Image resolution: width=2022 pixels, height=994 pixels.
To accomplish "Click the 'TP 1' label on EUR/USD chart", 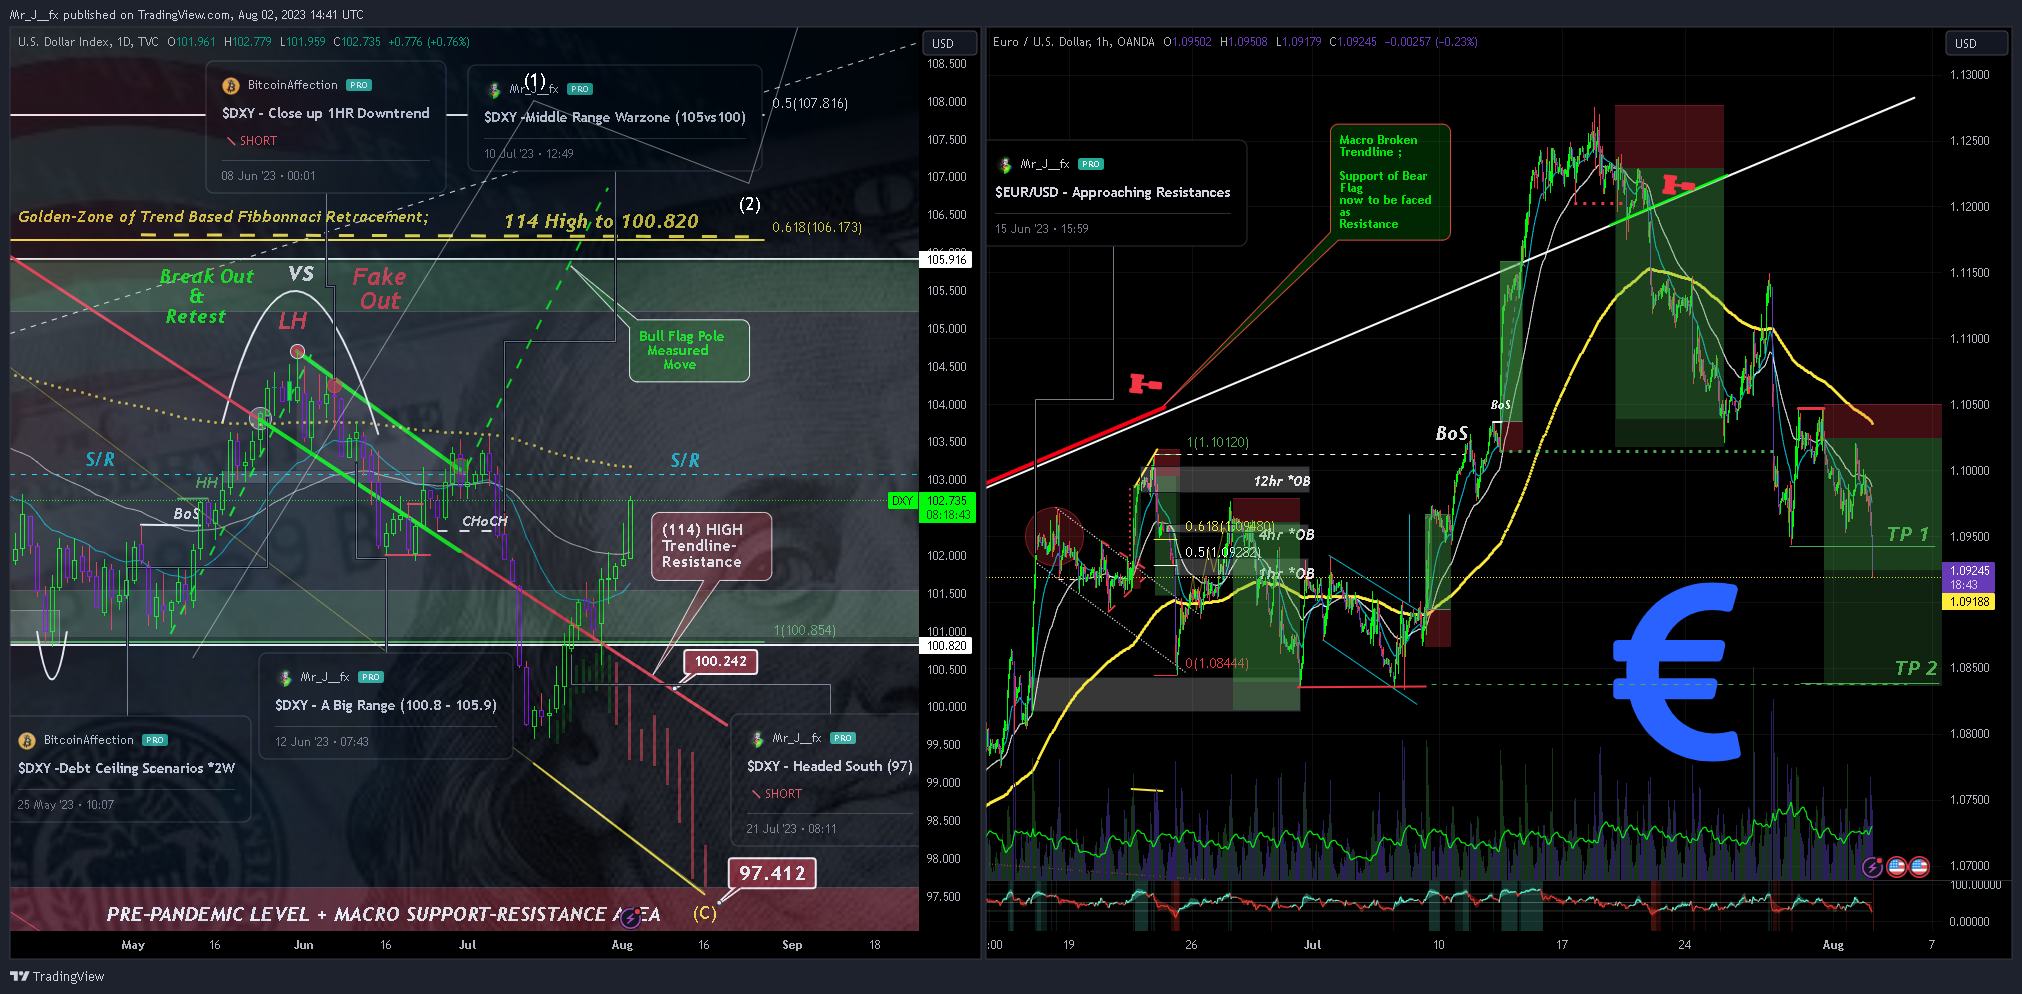I will (x=1908, y=534).
